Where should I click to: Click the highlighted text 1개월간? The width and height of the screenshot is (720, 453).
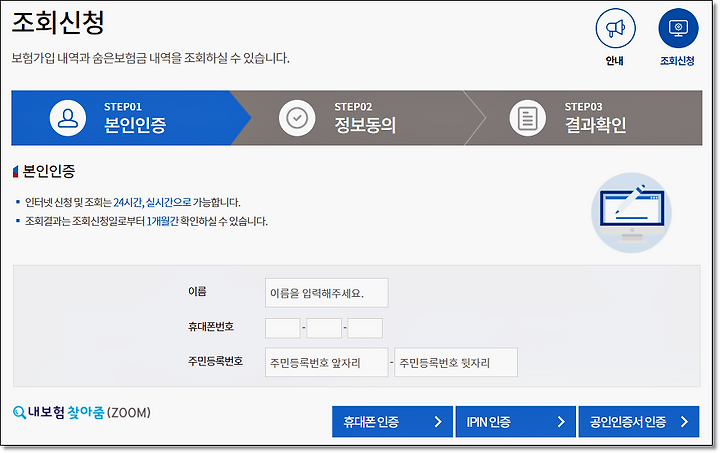tap(162, 221)
